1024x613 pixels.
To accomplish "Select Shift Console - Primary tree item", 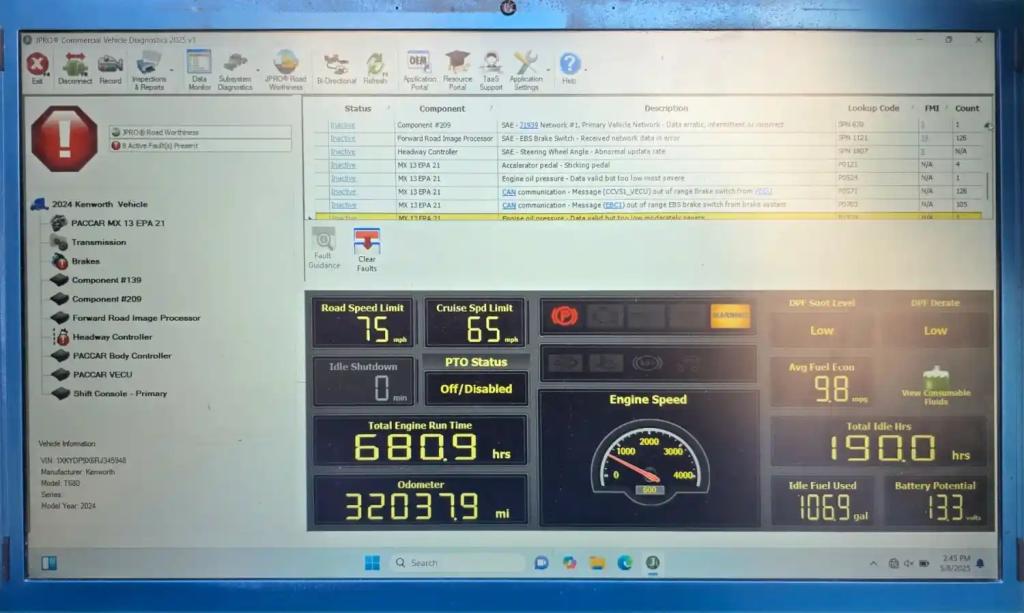I will tap(119, 394).
